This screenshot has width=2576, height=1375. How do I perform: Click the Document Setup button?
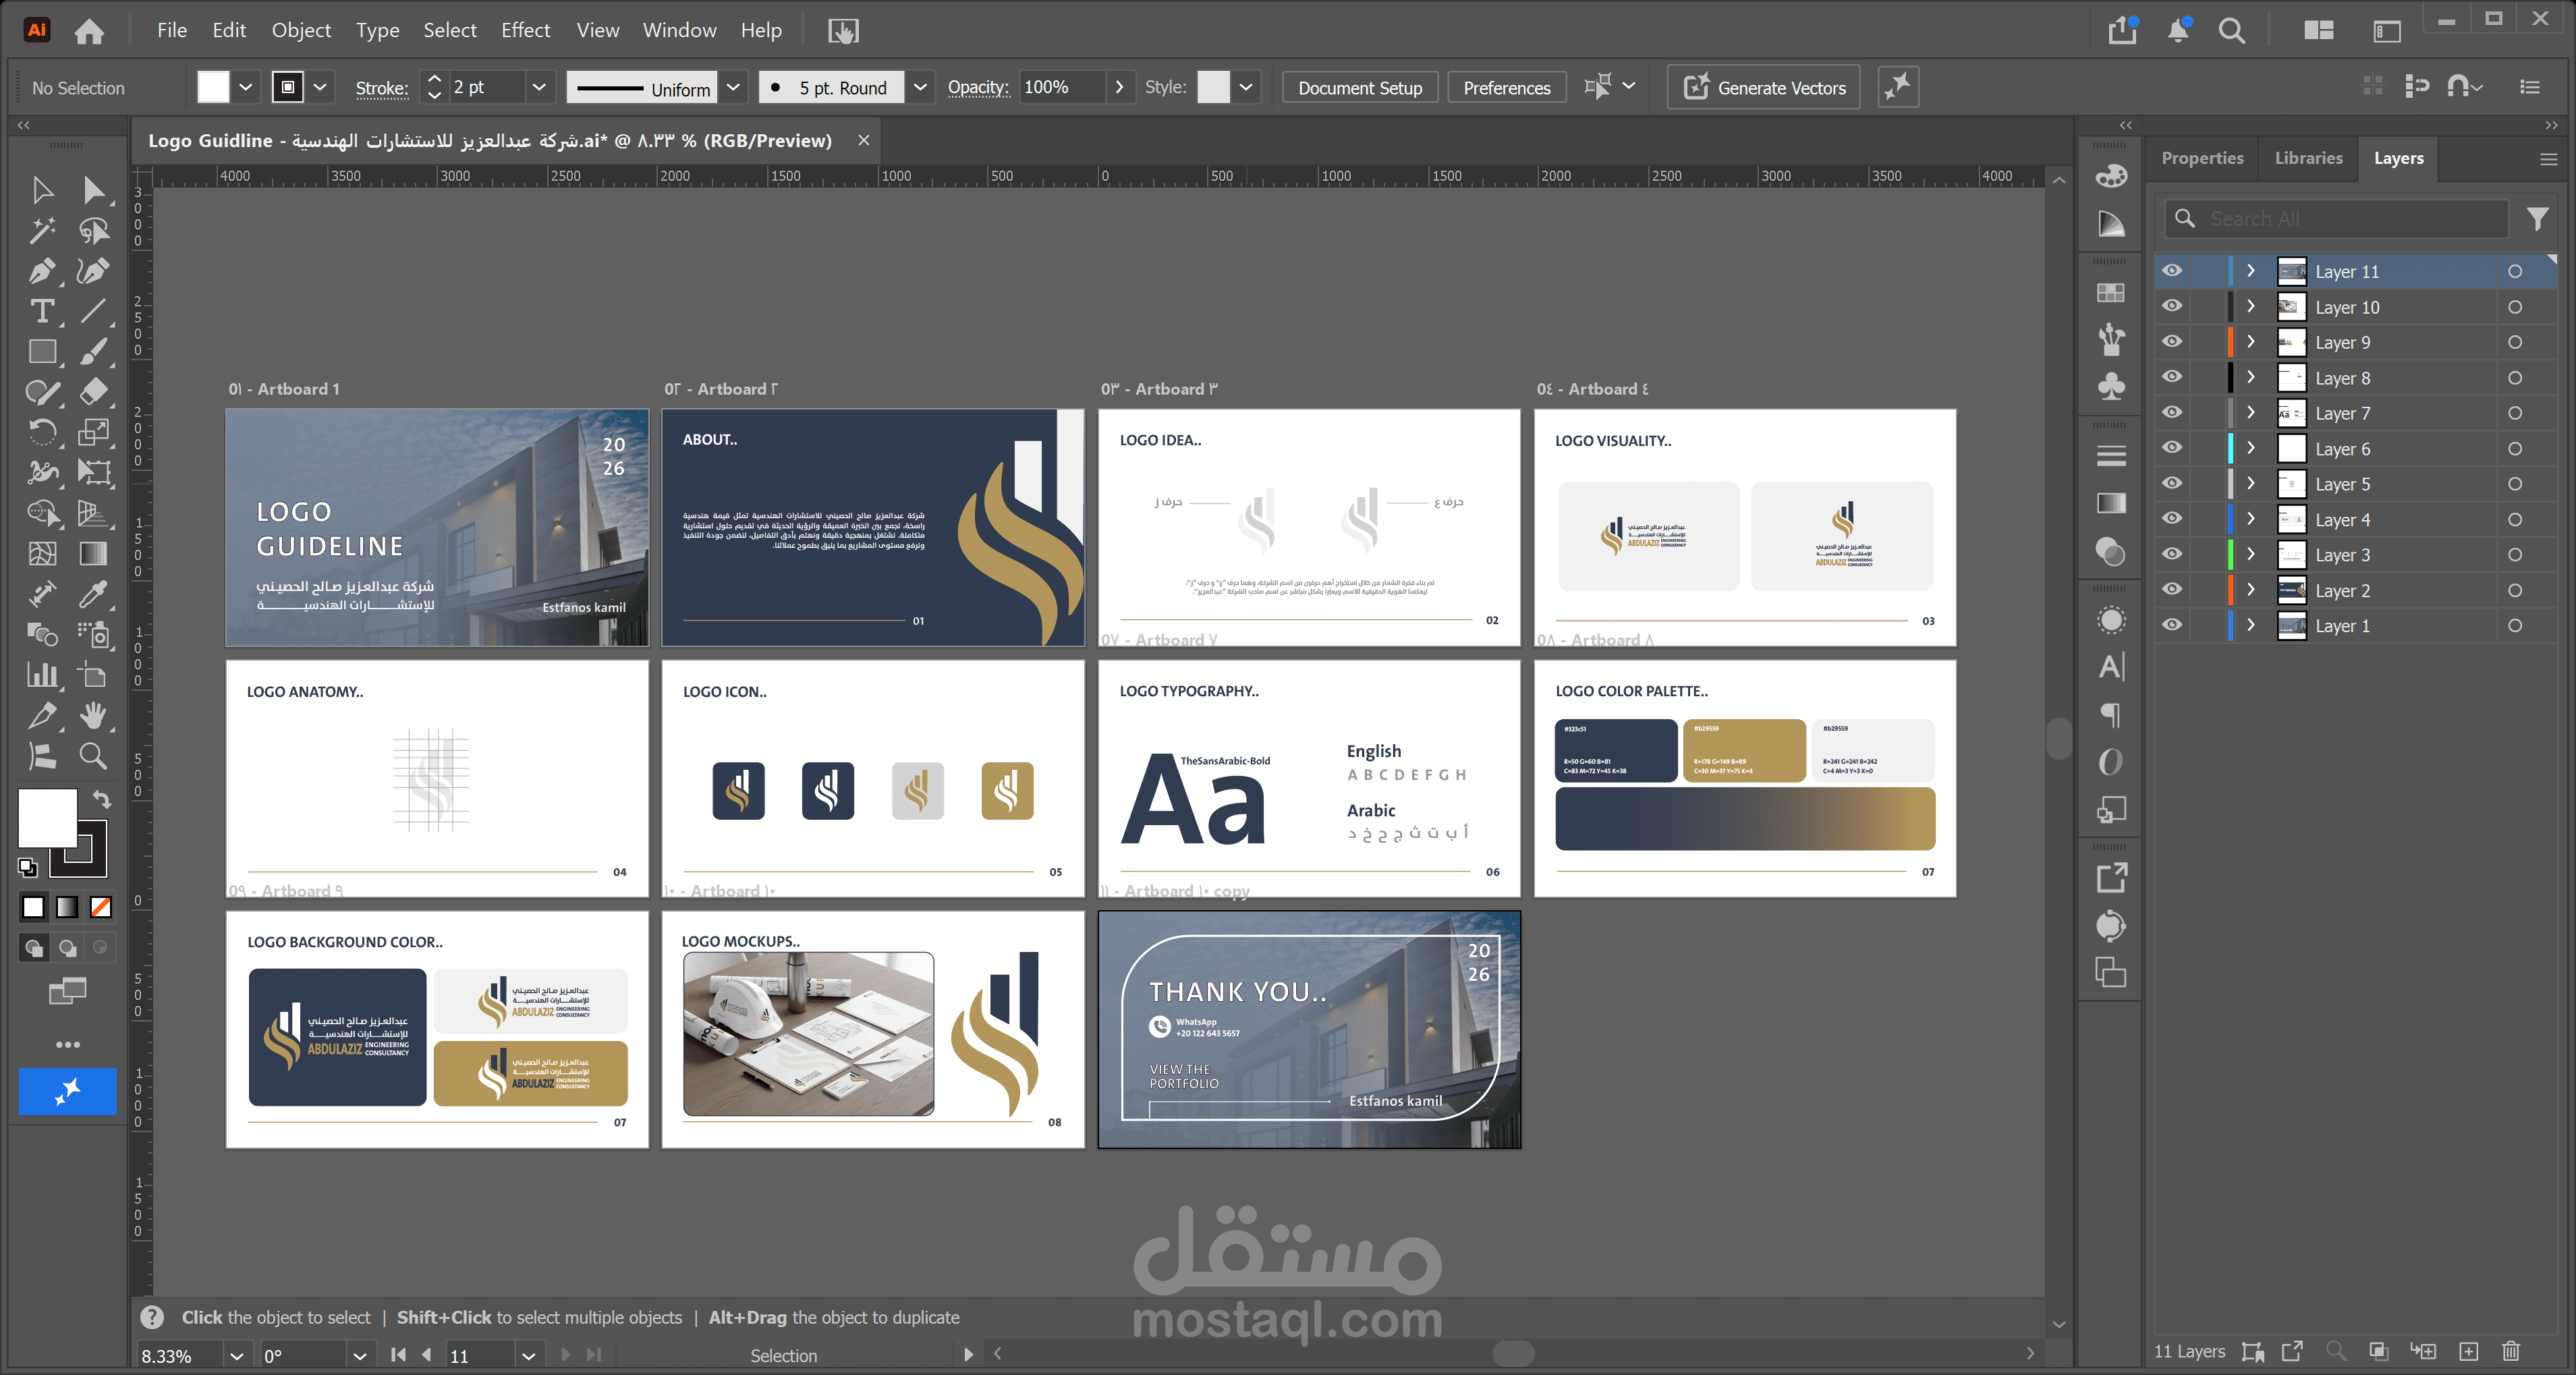[1359, 88]
